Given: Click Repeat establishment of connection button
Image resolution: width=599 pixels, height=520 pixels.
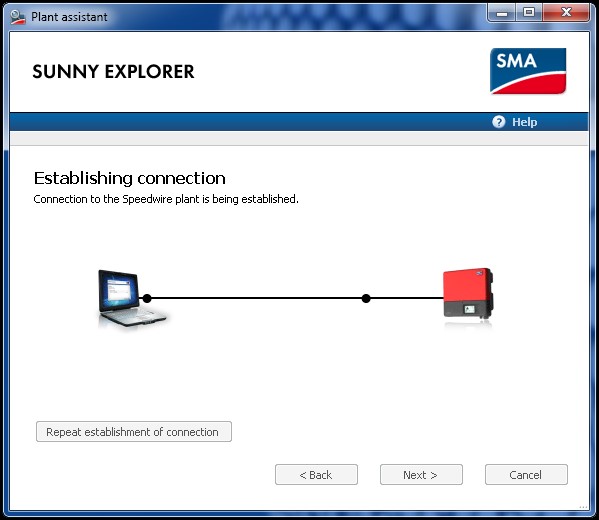Looking at the screenshot, I should 134,432.
